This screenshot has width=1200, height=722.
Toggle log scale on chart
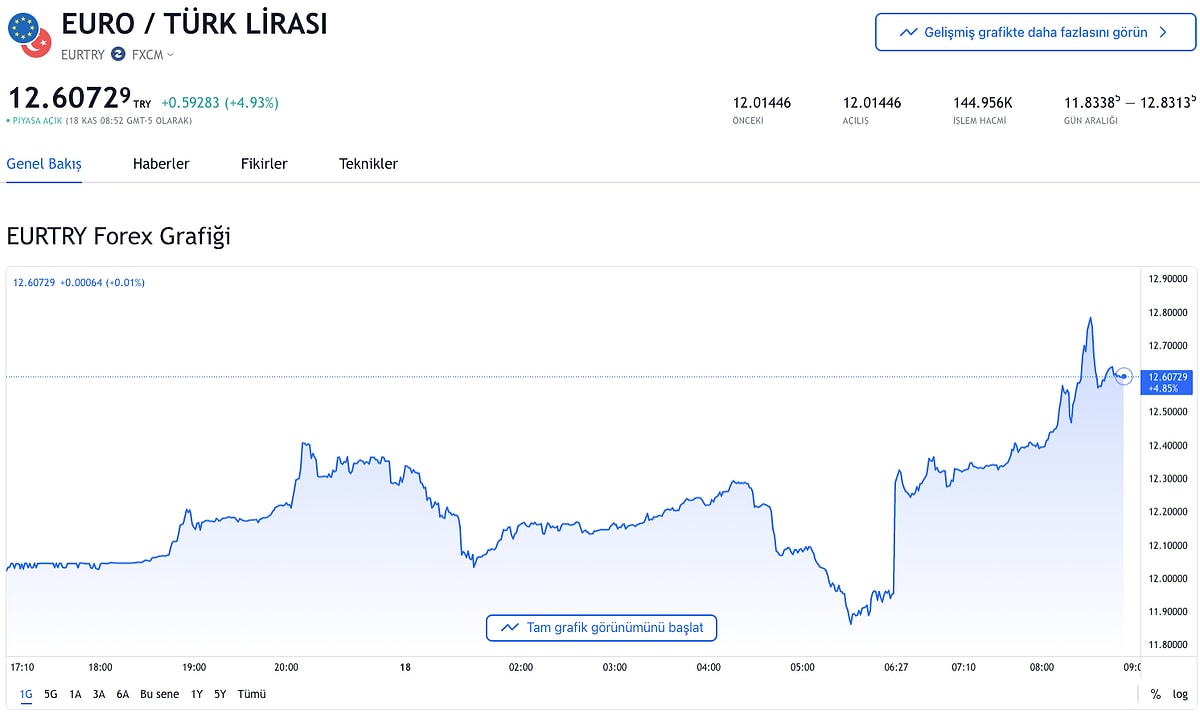point(1180,694)
